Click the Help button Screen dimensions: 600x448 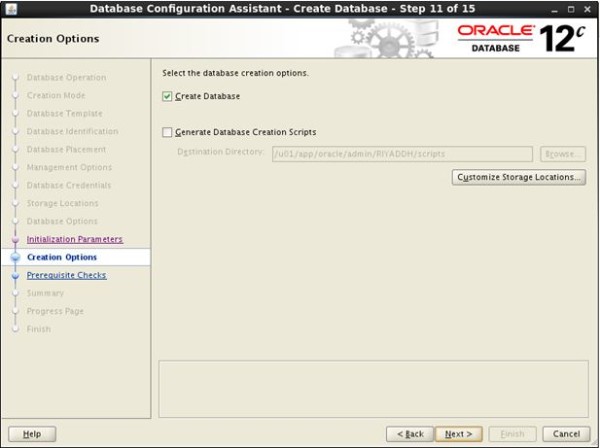click(32, 434)
